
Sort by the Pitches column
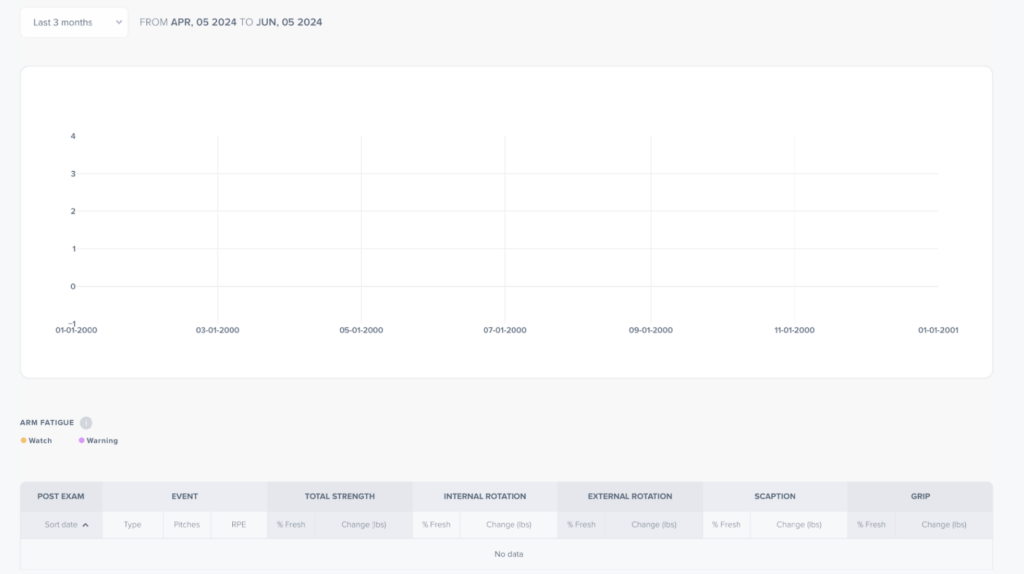[187, 525]
